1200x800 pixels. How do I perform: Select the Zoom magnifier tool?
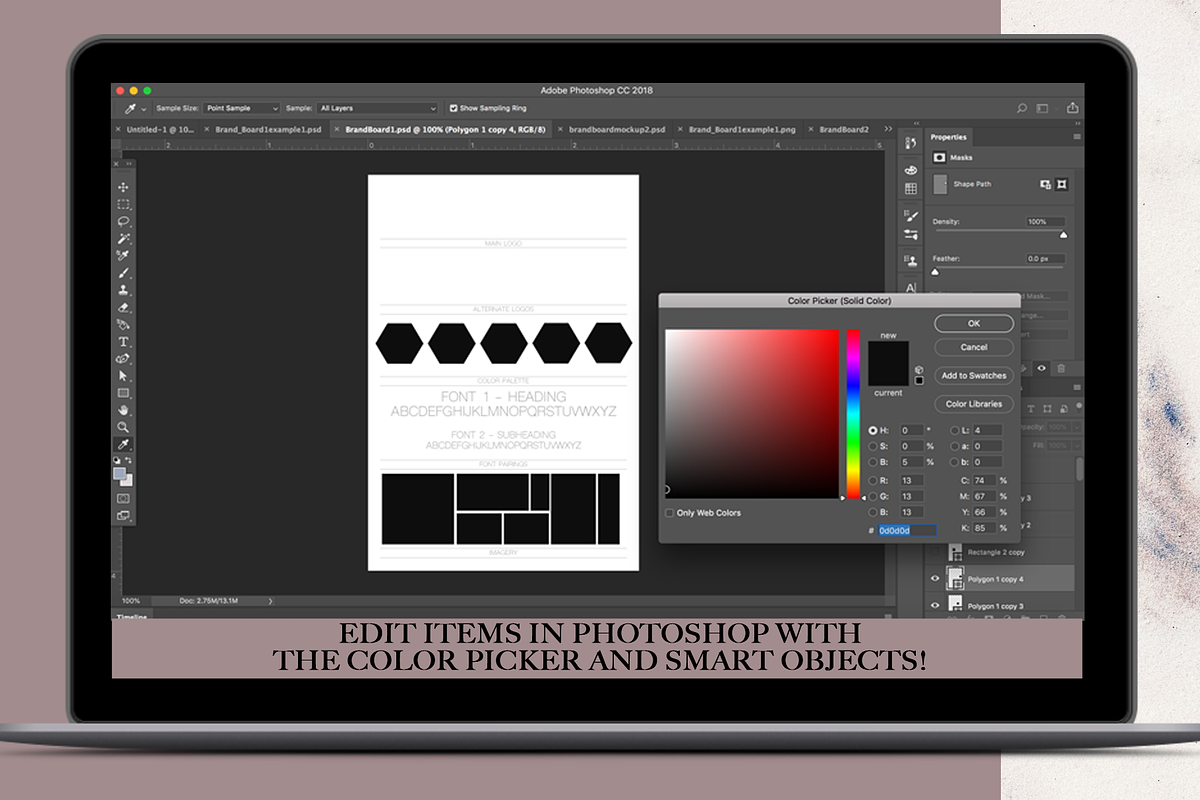pos(124,426)
